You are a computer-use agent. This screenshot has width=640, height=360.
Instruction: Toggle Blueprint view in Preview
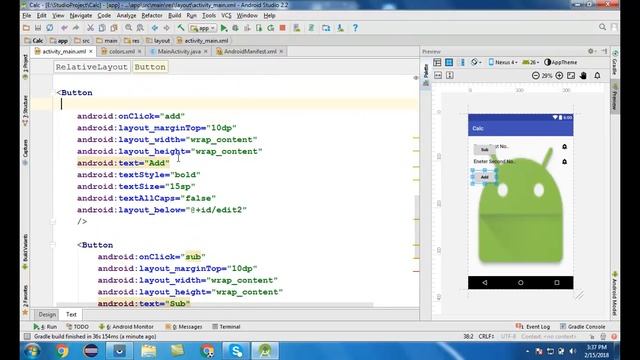click(x=449, y=62)
